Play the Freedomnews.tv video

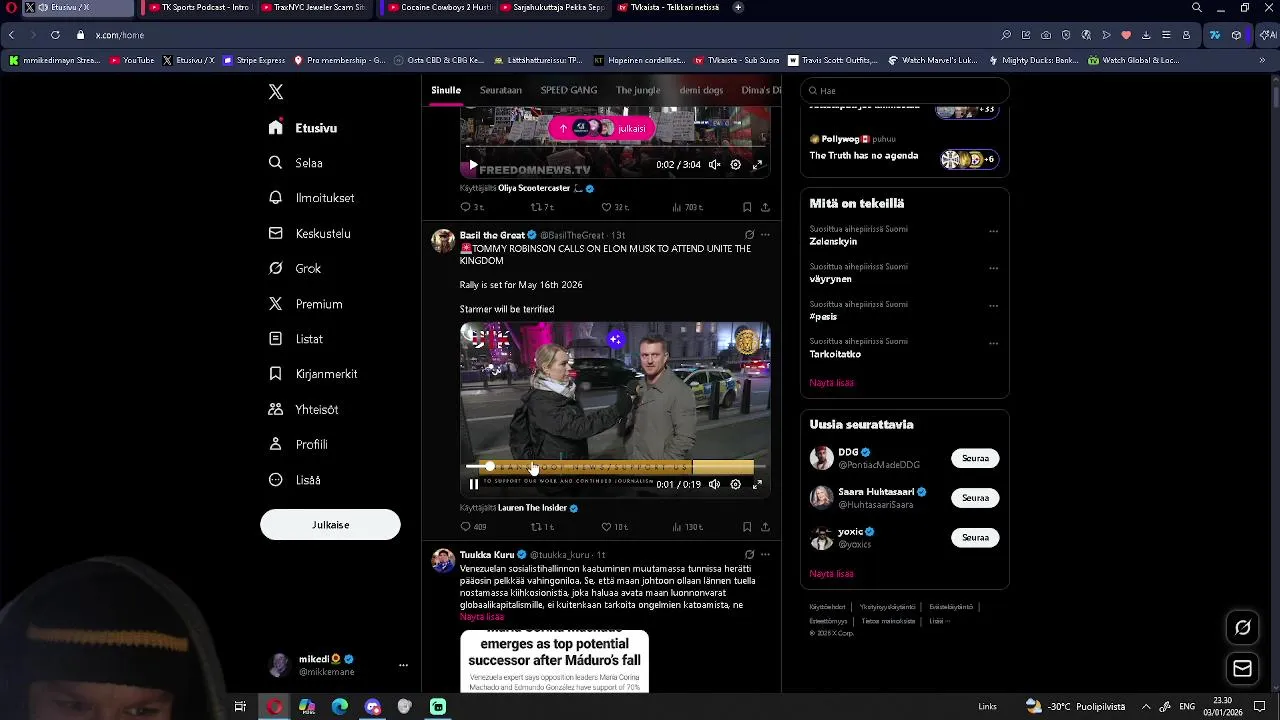click(474, 165)
